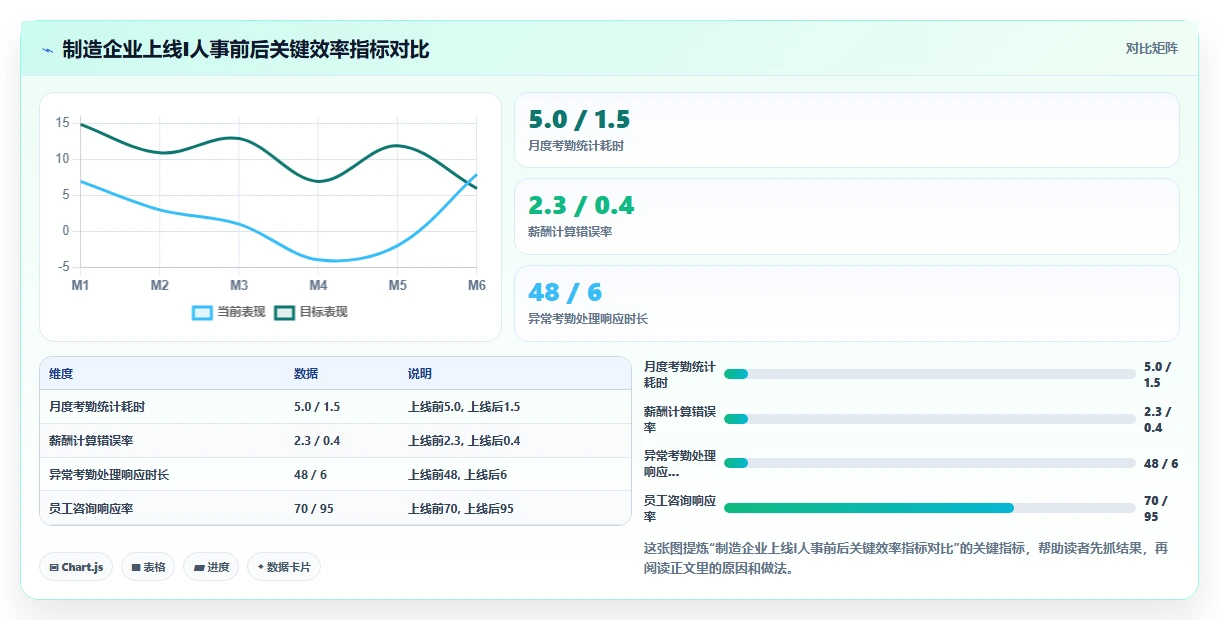Open the 异常考勤处理响应时长 48 / 6 card
This screenshot has width=1219, height=620.
(846, 303)
